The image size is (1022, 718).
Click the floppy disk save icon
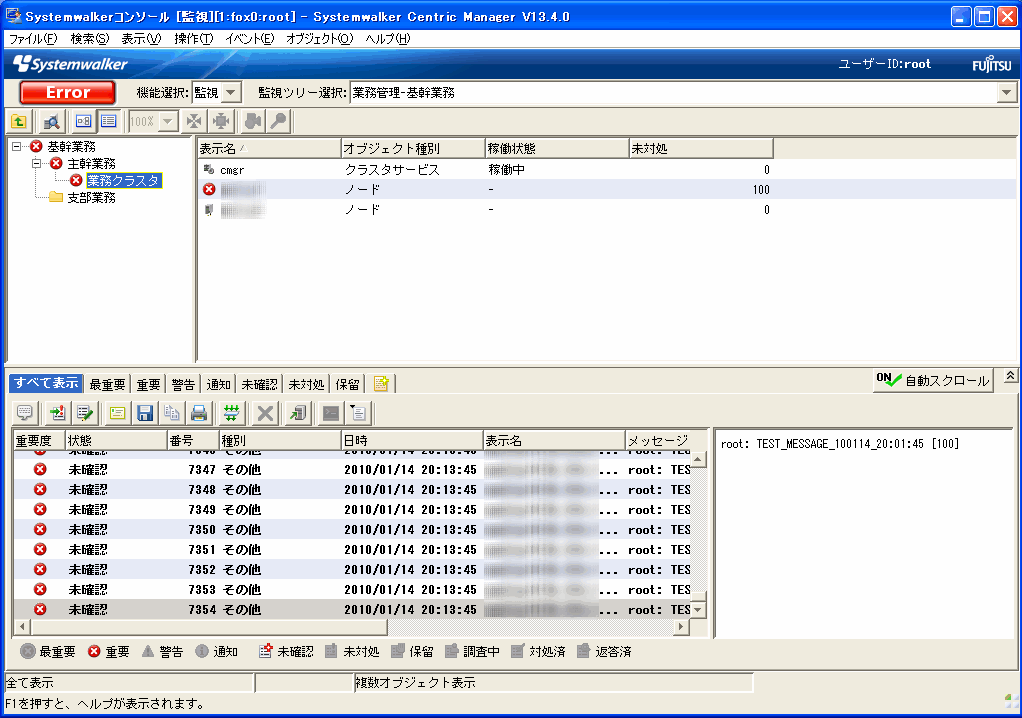pos(145,412)
